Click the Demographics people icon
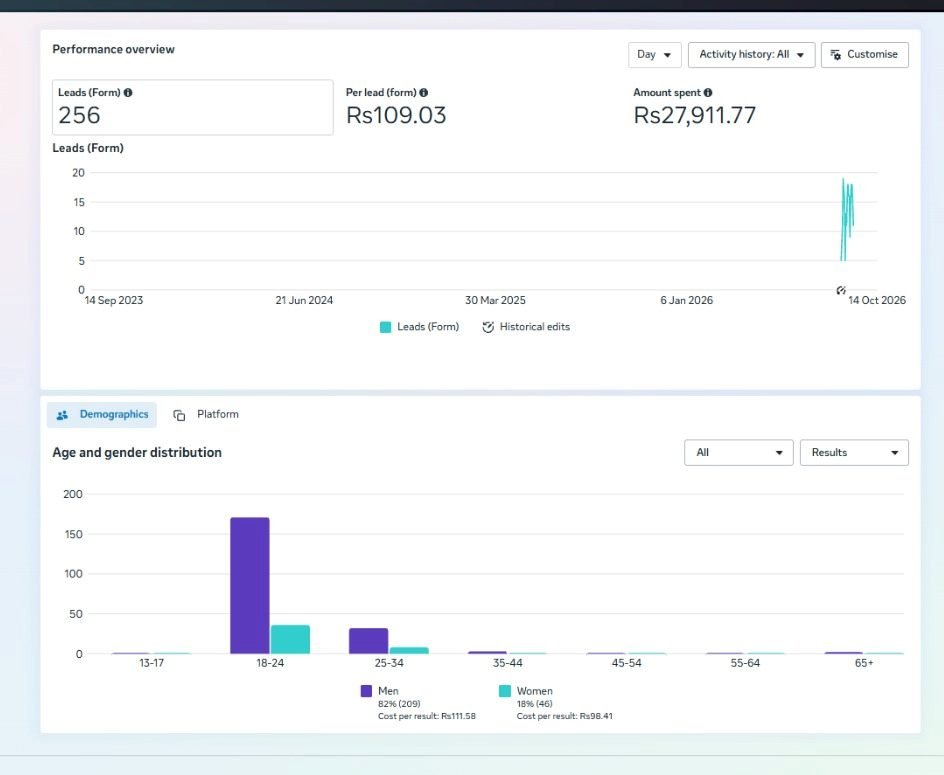The image size is (944, 775). click(62, 415)
